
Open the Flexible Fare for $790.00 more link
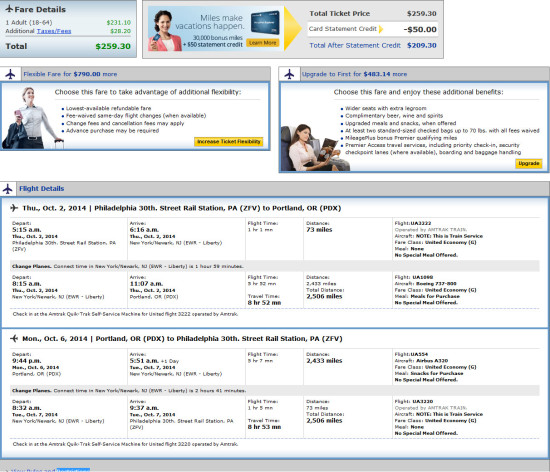click(70, 74)
